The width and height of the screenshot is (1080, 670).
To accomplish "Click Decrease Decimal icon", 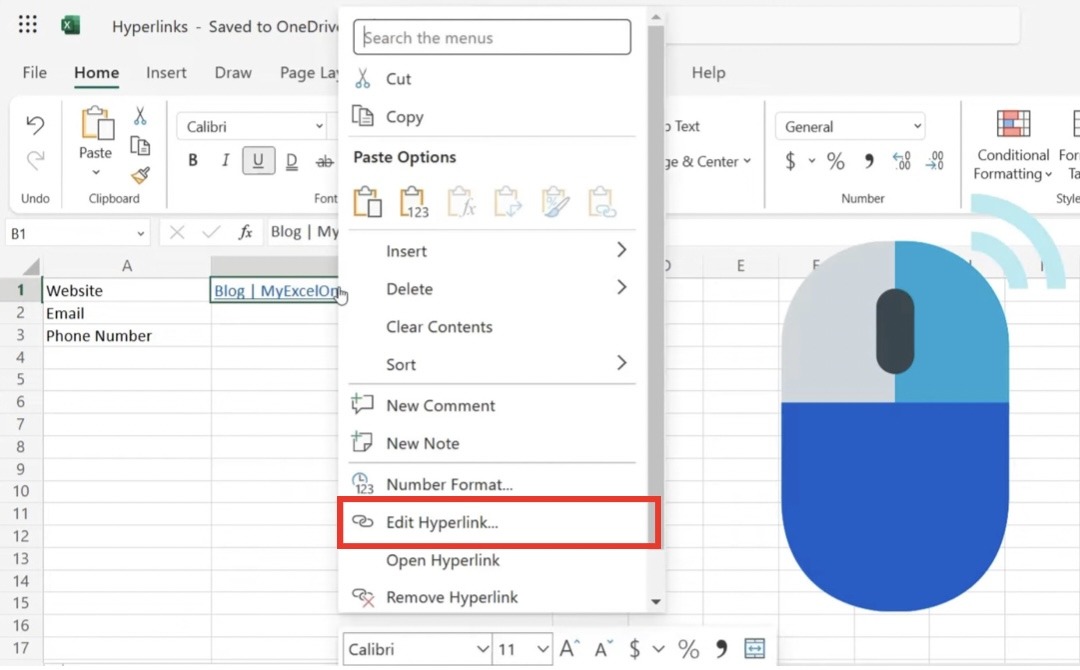I will click(935, 161).
